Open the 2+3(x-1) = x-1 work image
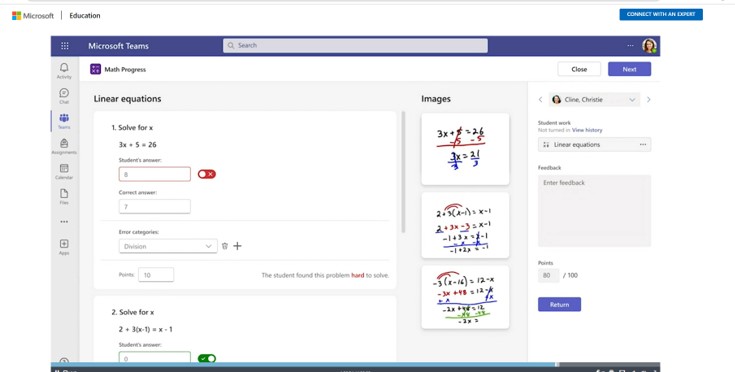Image resolution: width=735 pixels, height=372 pixels. [465, 225]
